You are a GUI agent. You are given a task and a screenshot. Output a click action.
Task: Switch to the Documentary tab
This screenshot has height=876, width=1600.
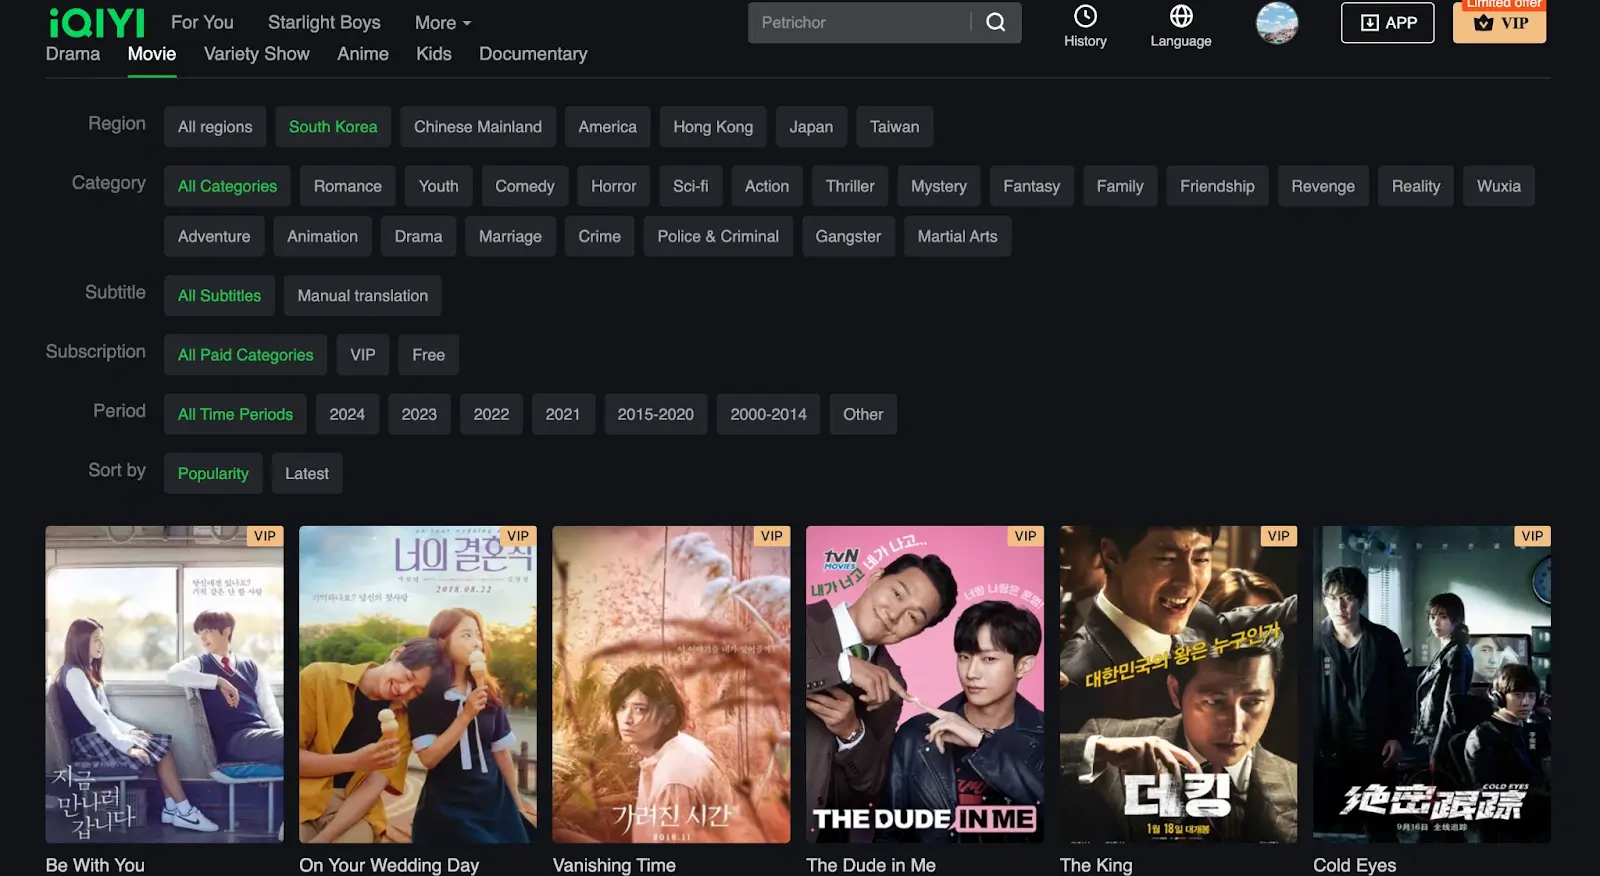[533, 54]
